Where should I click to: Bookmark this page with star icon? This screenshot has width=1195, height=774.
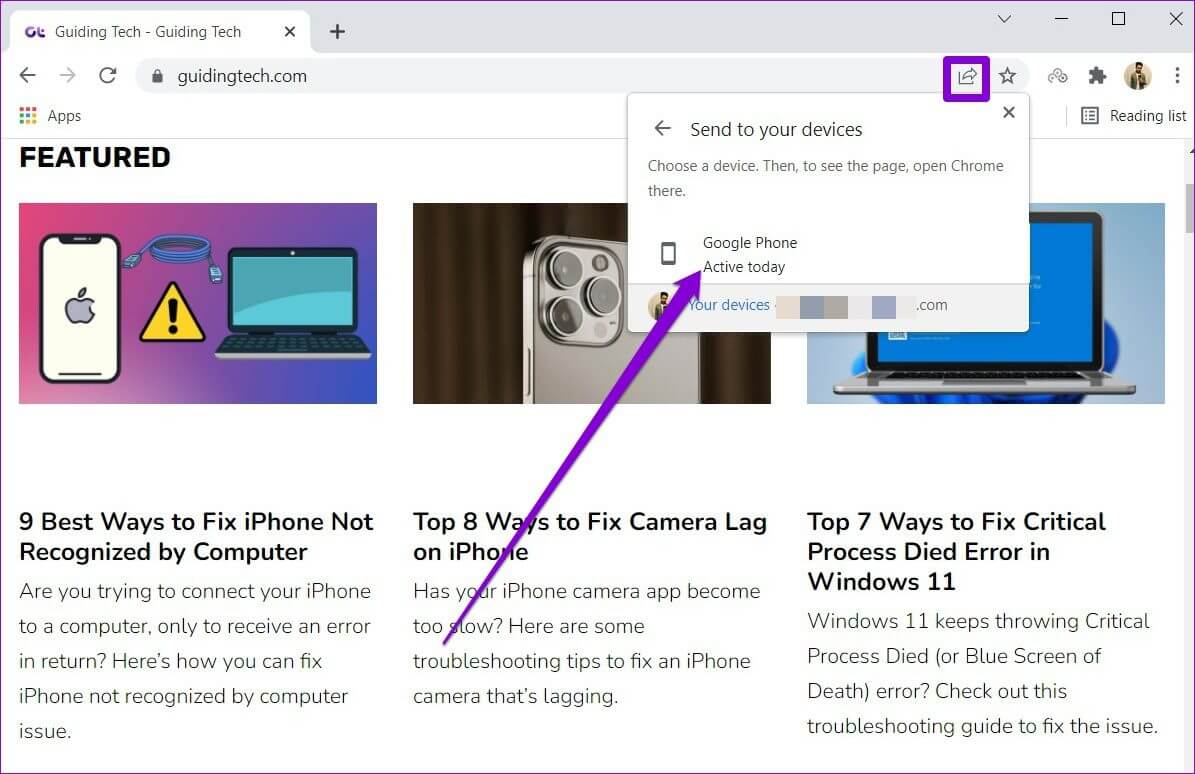1008,76
